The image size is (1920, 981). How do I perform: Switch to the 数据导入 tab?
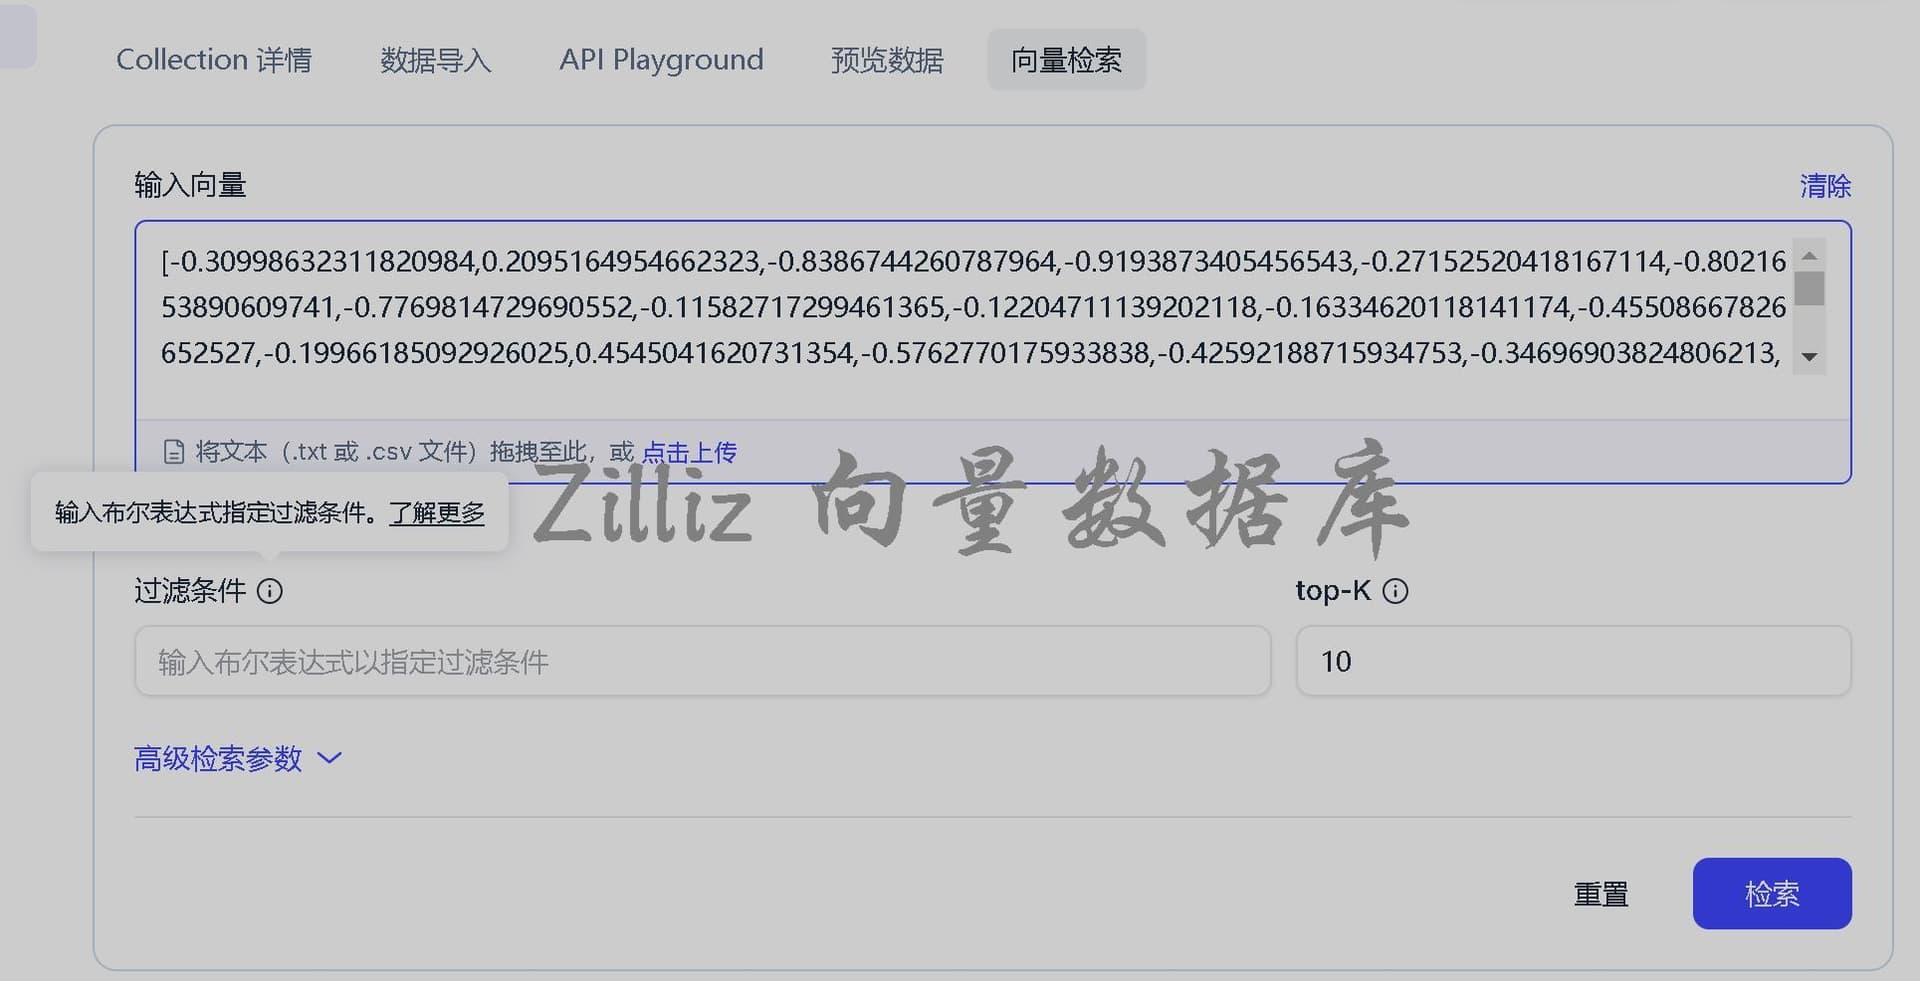[435, 60]
